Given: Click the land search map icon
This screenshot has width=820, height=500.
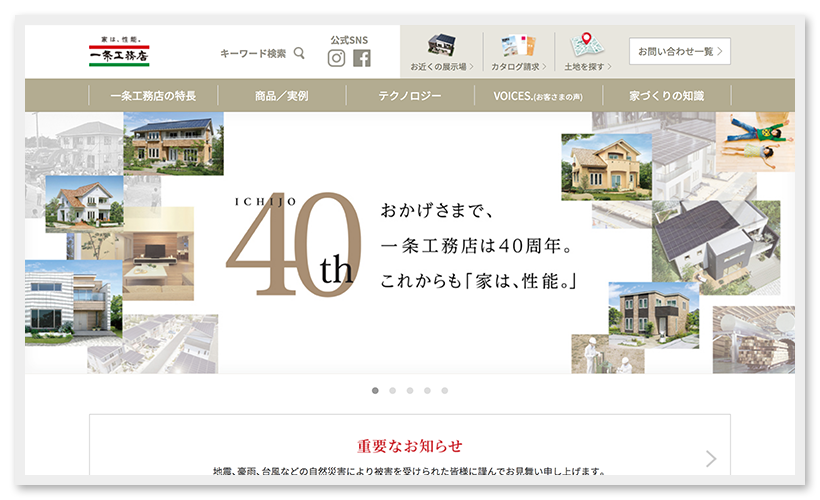Looking at the screenshot, I should [588, 46].
